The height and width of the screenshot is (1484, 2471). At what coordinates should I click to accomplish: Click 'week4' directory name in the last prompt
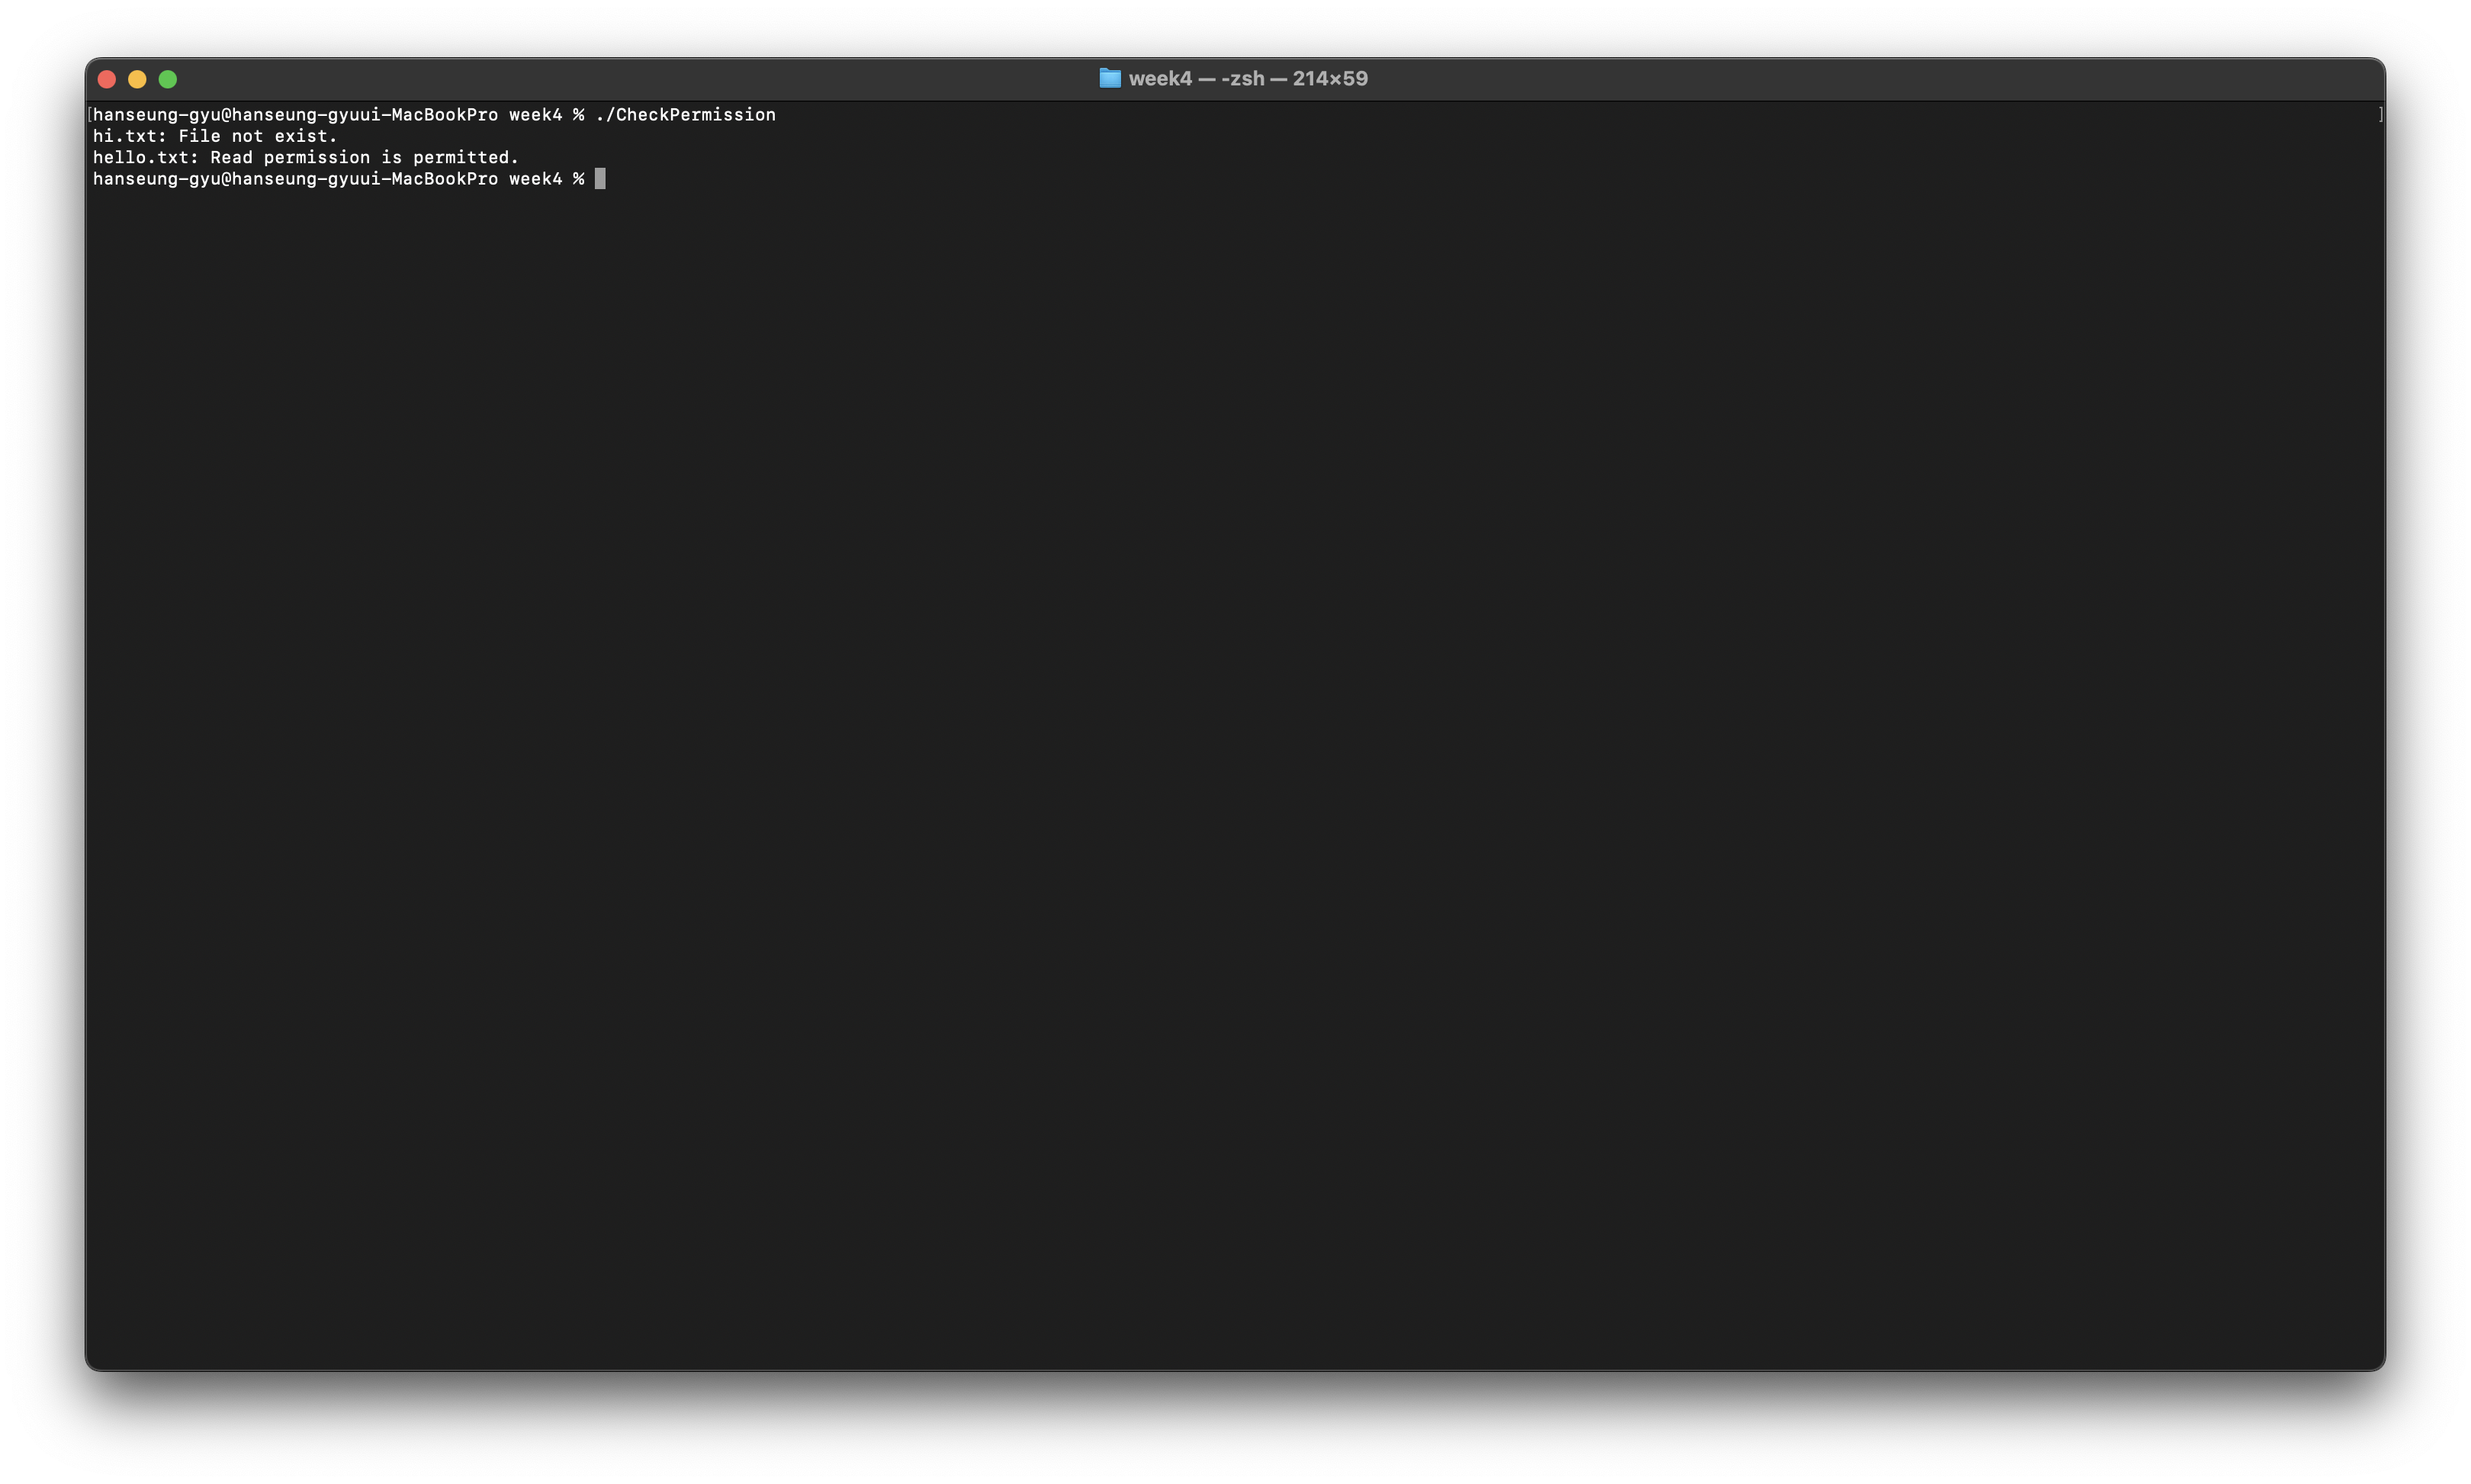coord(535,179)
